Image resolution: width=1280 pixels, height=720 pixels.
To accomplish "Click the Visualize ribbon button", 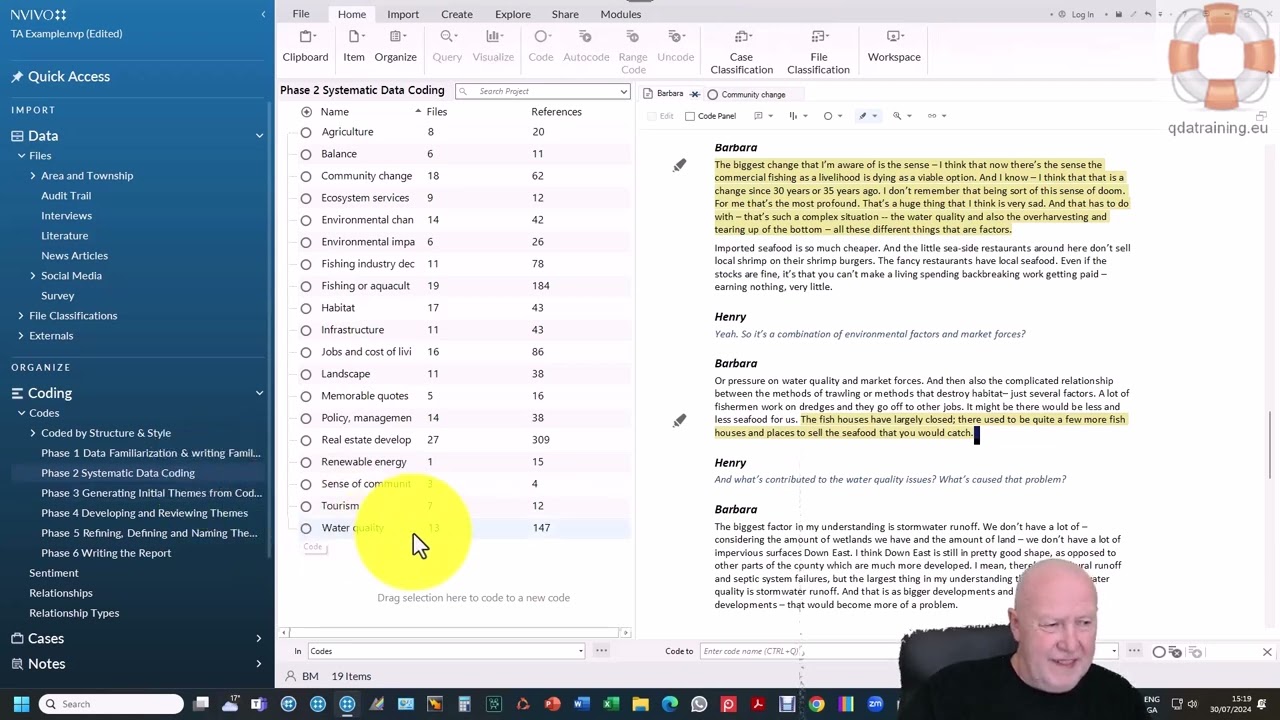I will pos(493,47).
